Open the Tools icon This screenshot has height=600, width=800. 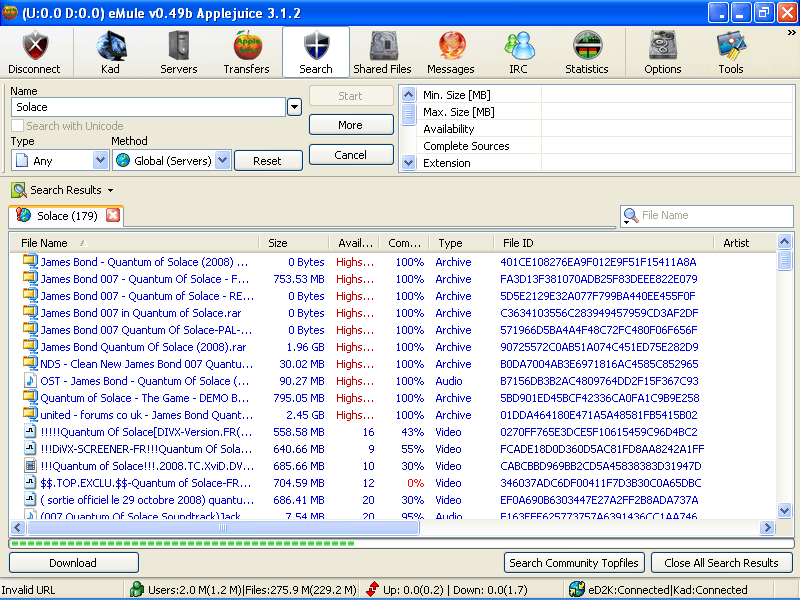pyautogui.click(x=731, y=46)
